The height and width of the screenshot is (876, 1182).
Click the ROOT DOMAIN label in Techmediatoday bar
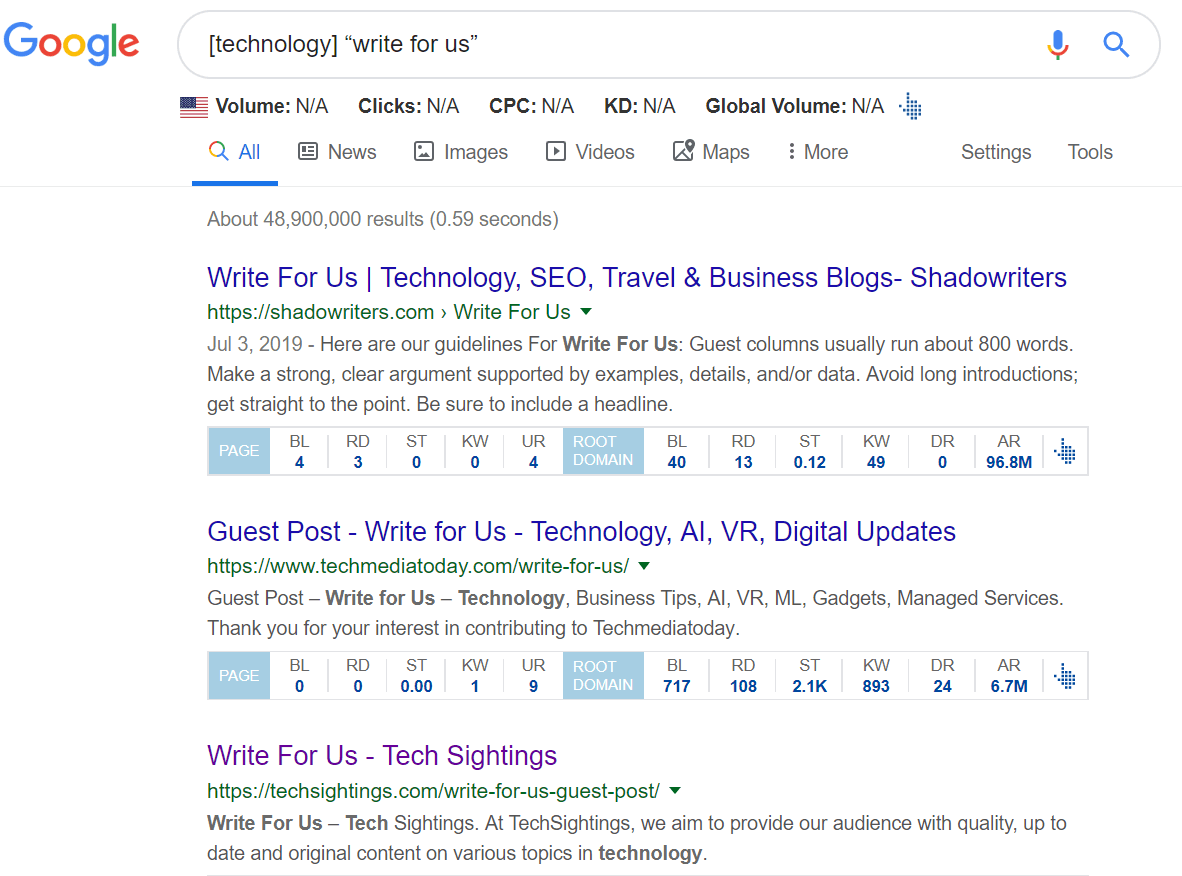[x=603, y=675]
